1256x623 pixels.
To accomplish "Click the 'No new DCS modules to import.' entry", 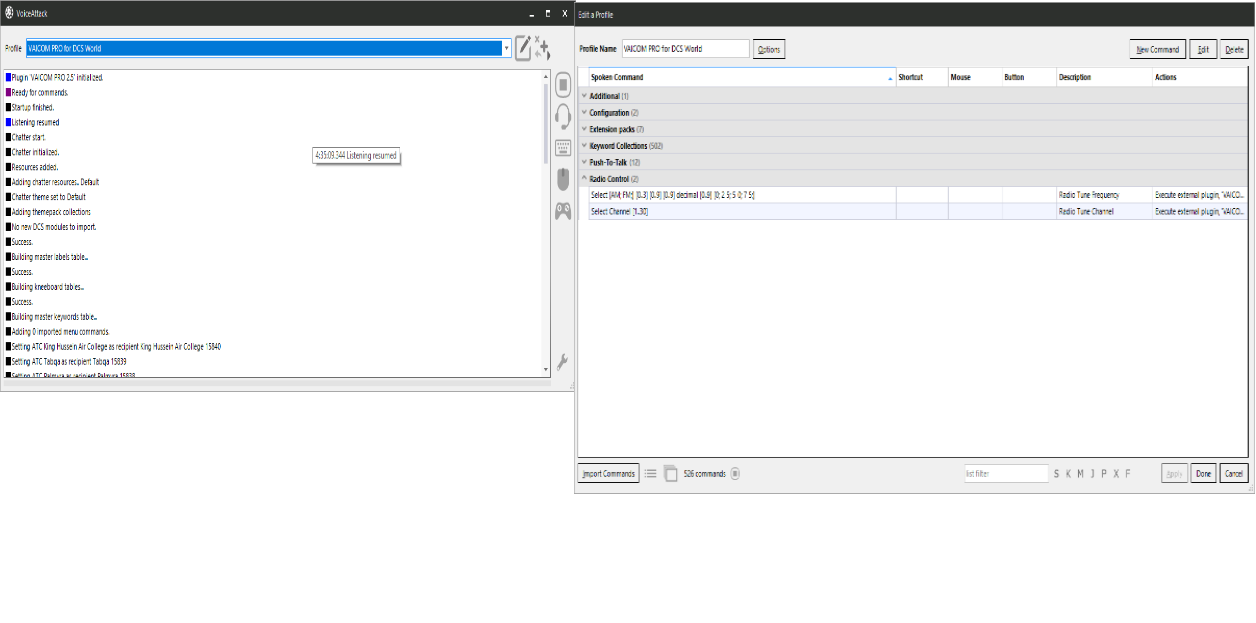I will click(x=53, y=227).
